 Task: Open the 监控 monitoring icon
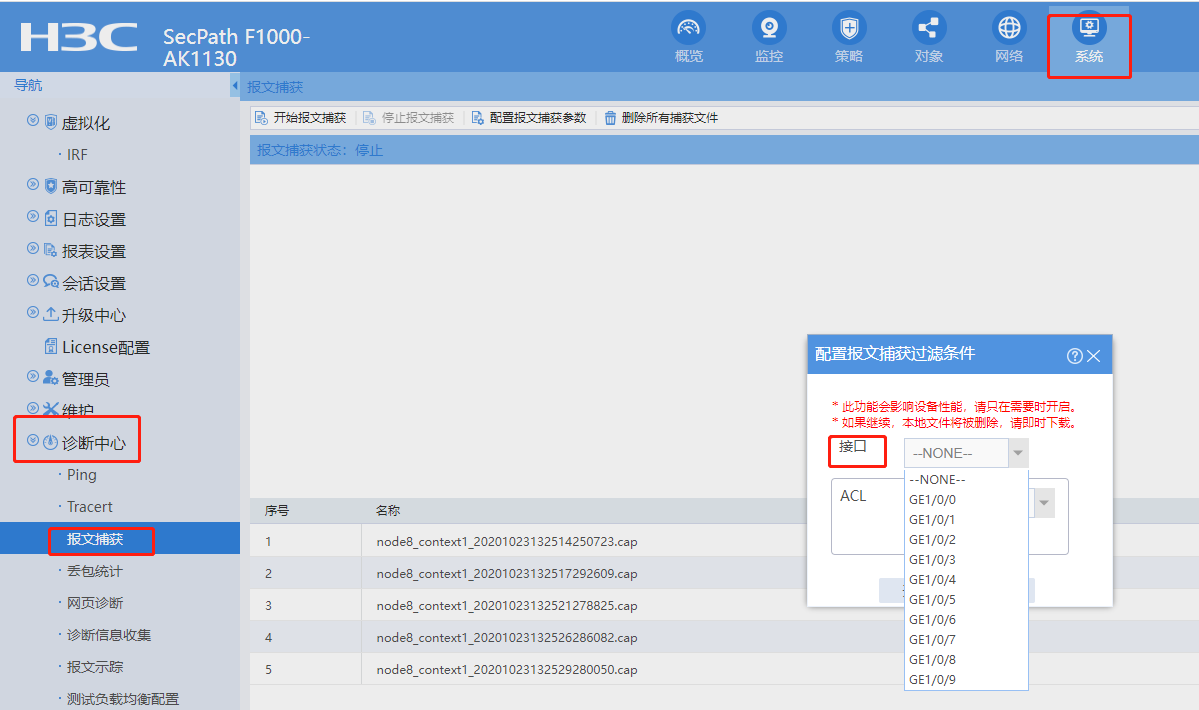768,28
